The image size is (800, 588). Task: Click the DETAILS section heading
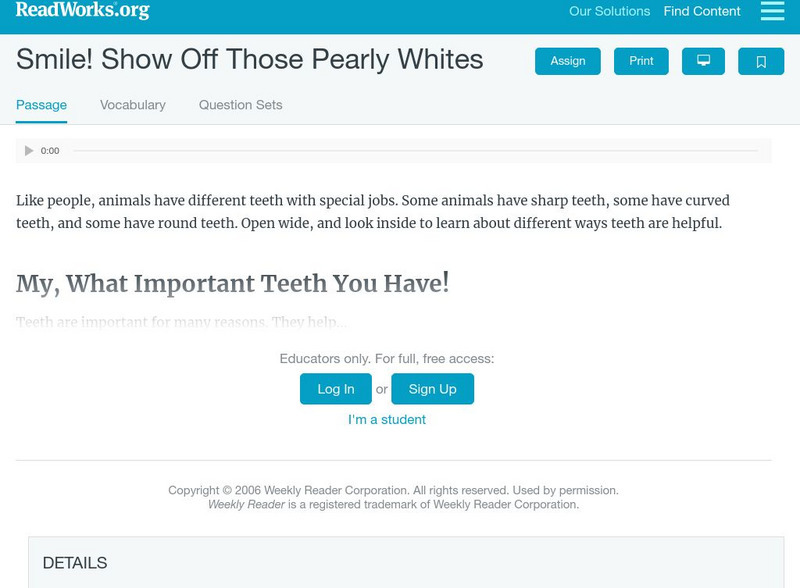click(x=75, y=563)
